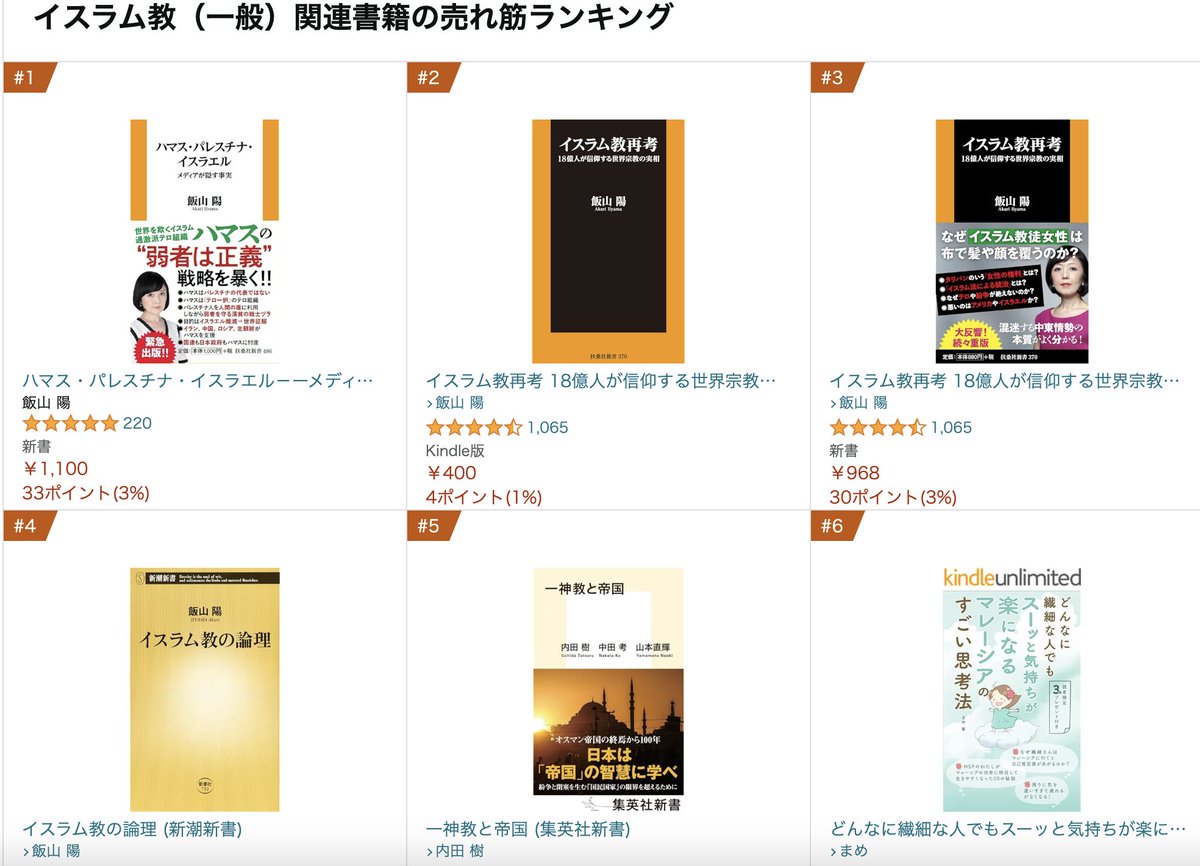Open the #4 yellow イスラム教の論理 cover
The image size is (1200, 866).
point(205,690)
